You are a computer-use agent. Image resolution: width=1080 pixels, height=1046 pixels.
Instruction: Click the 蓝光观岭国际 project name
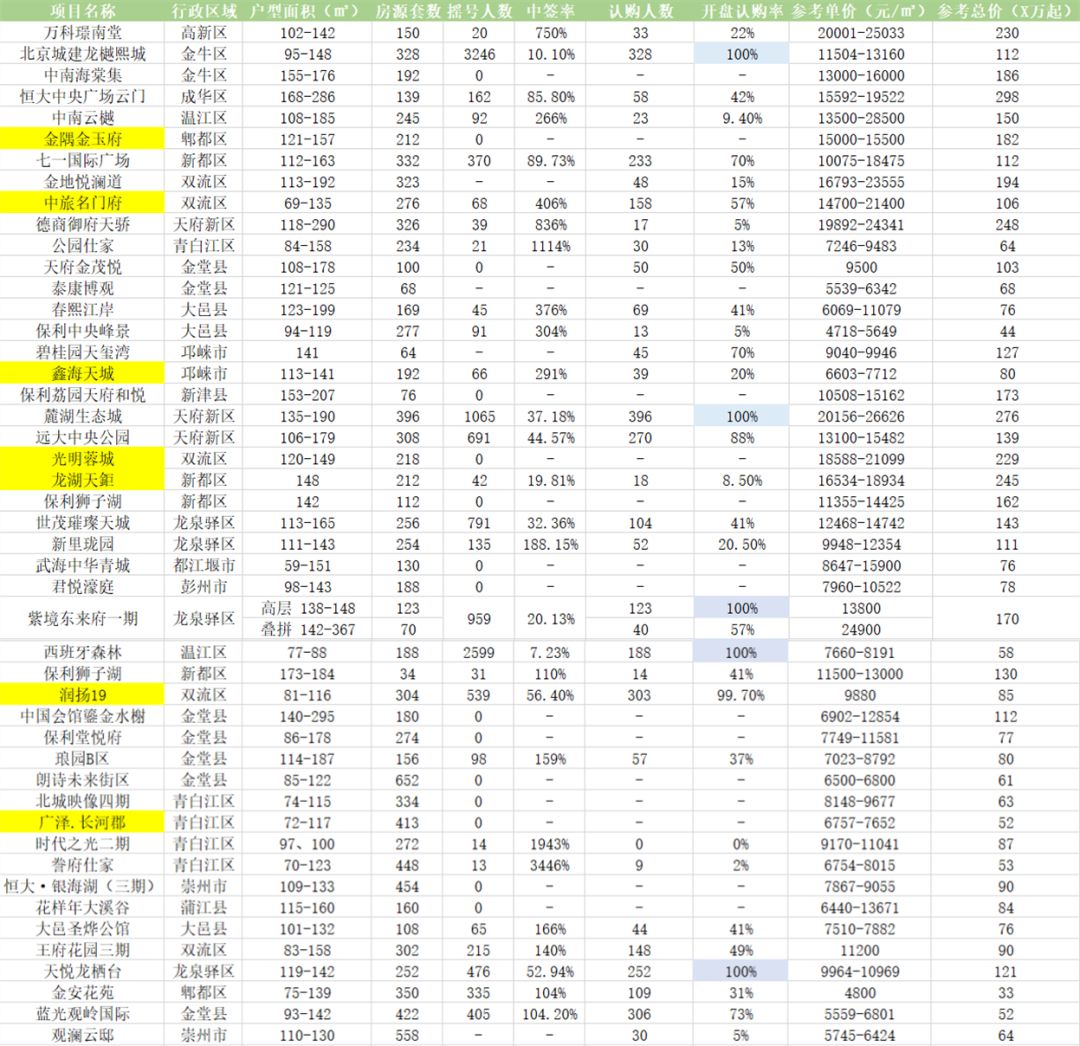coord(83,1014)
